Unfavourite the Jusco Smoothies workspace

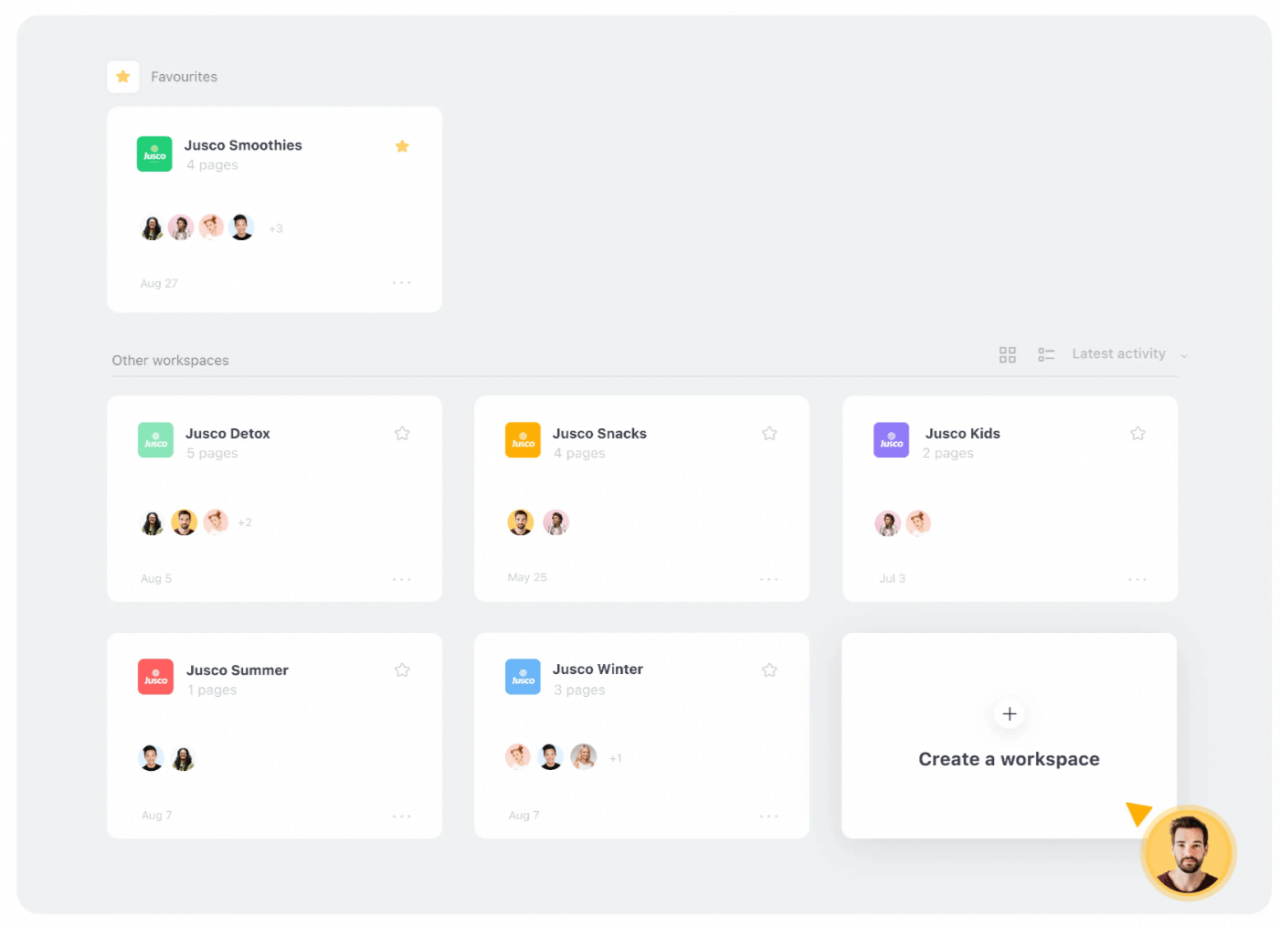[402, 145]
